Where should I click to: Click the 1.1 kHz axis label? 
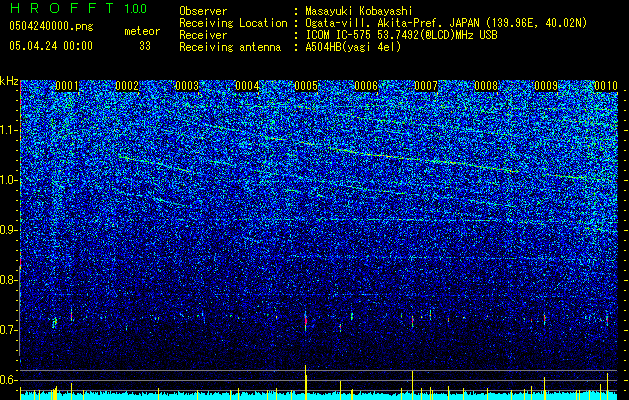click(x=9, y=130)
